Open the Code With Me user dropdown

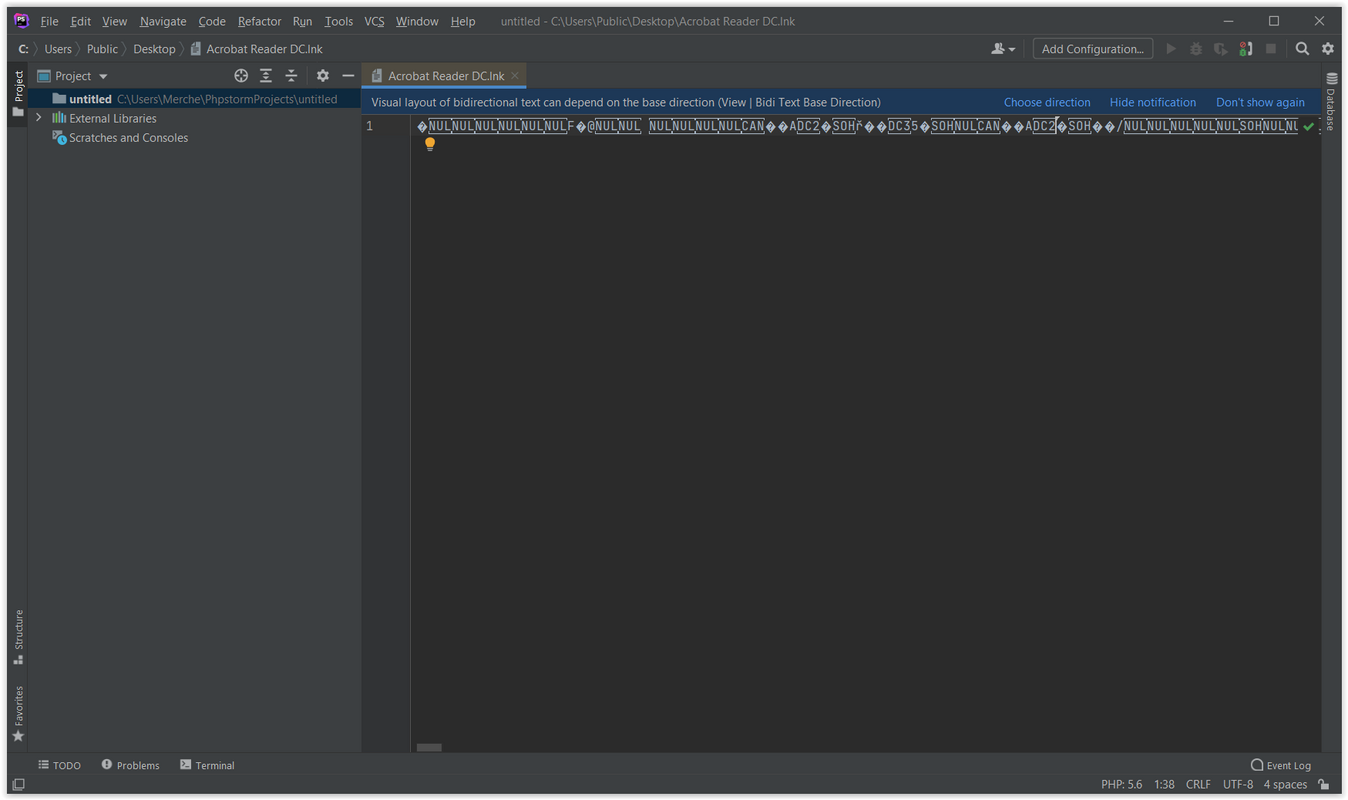[1002, 49]
